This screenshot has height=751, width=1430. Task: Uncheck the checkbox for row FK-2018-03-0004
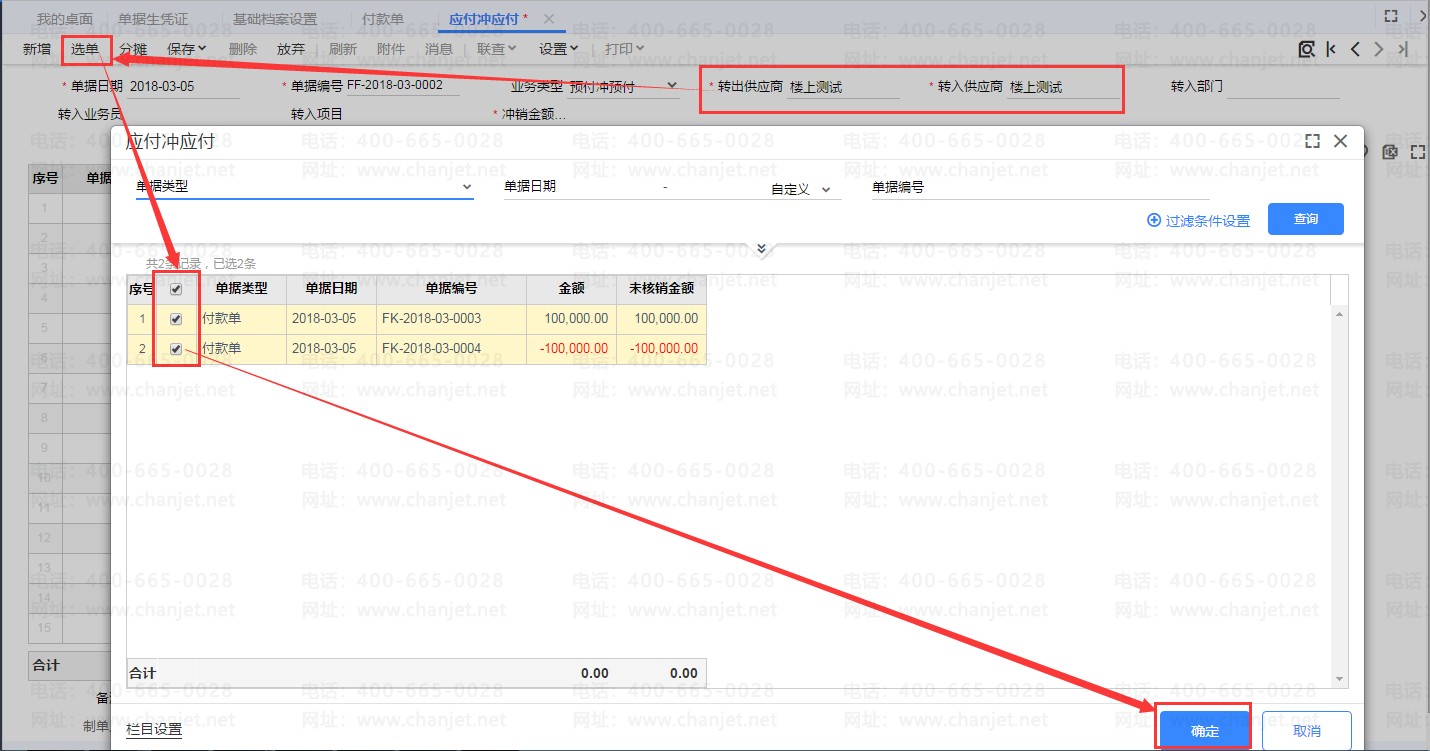point(176,349)
